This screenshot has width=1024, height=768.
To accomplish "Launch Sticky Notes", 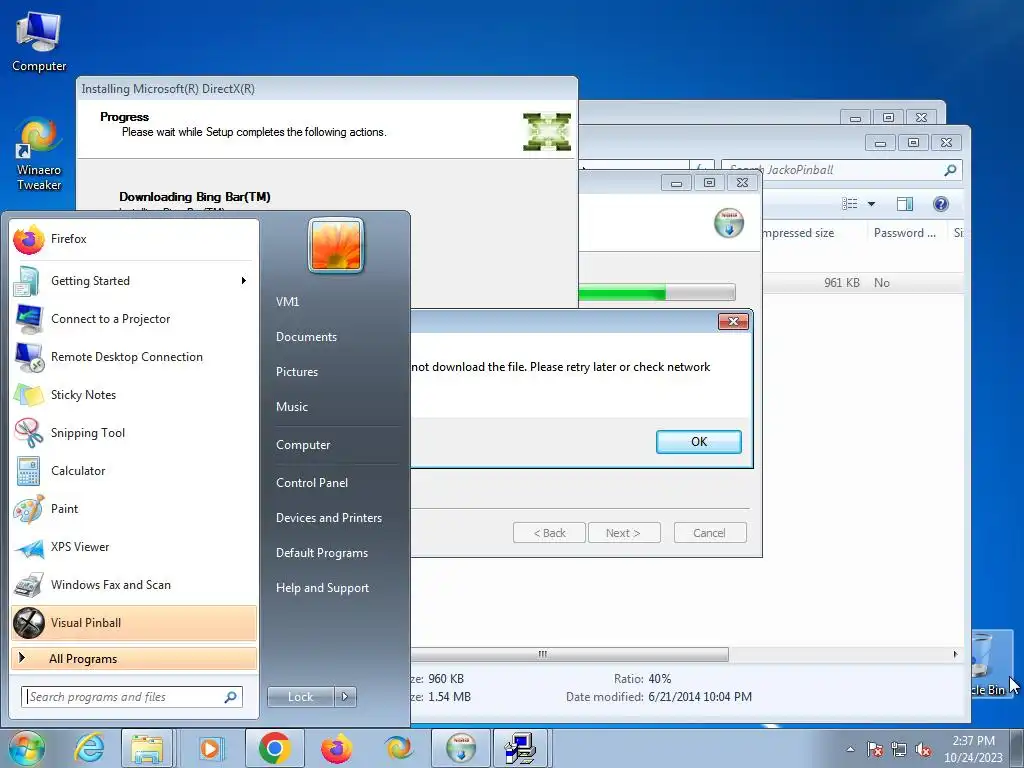I will [x=134, y=394].
